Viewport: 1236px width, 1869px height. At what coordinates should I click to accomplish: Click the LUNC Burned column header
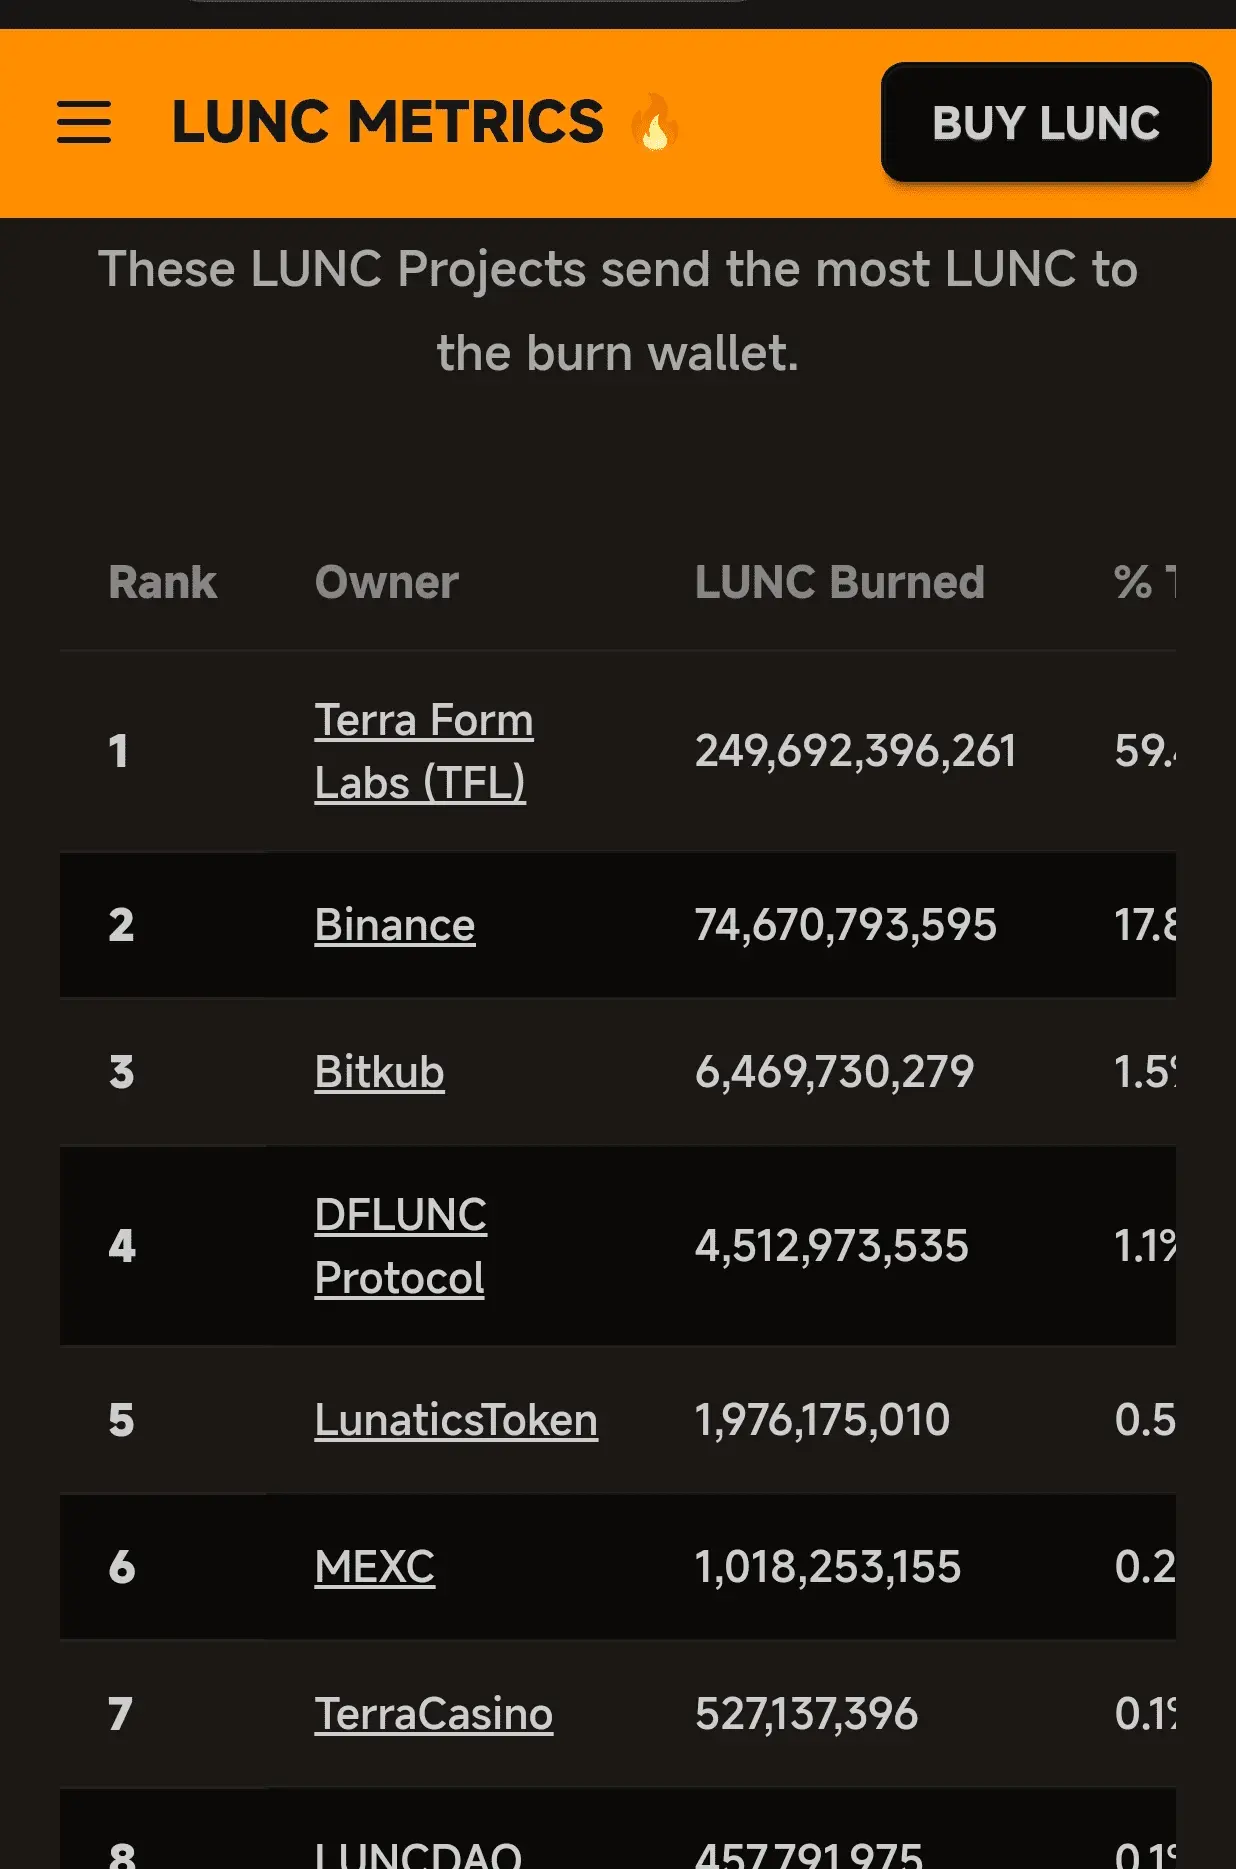[840, 582]
